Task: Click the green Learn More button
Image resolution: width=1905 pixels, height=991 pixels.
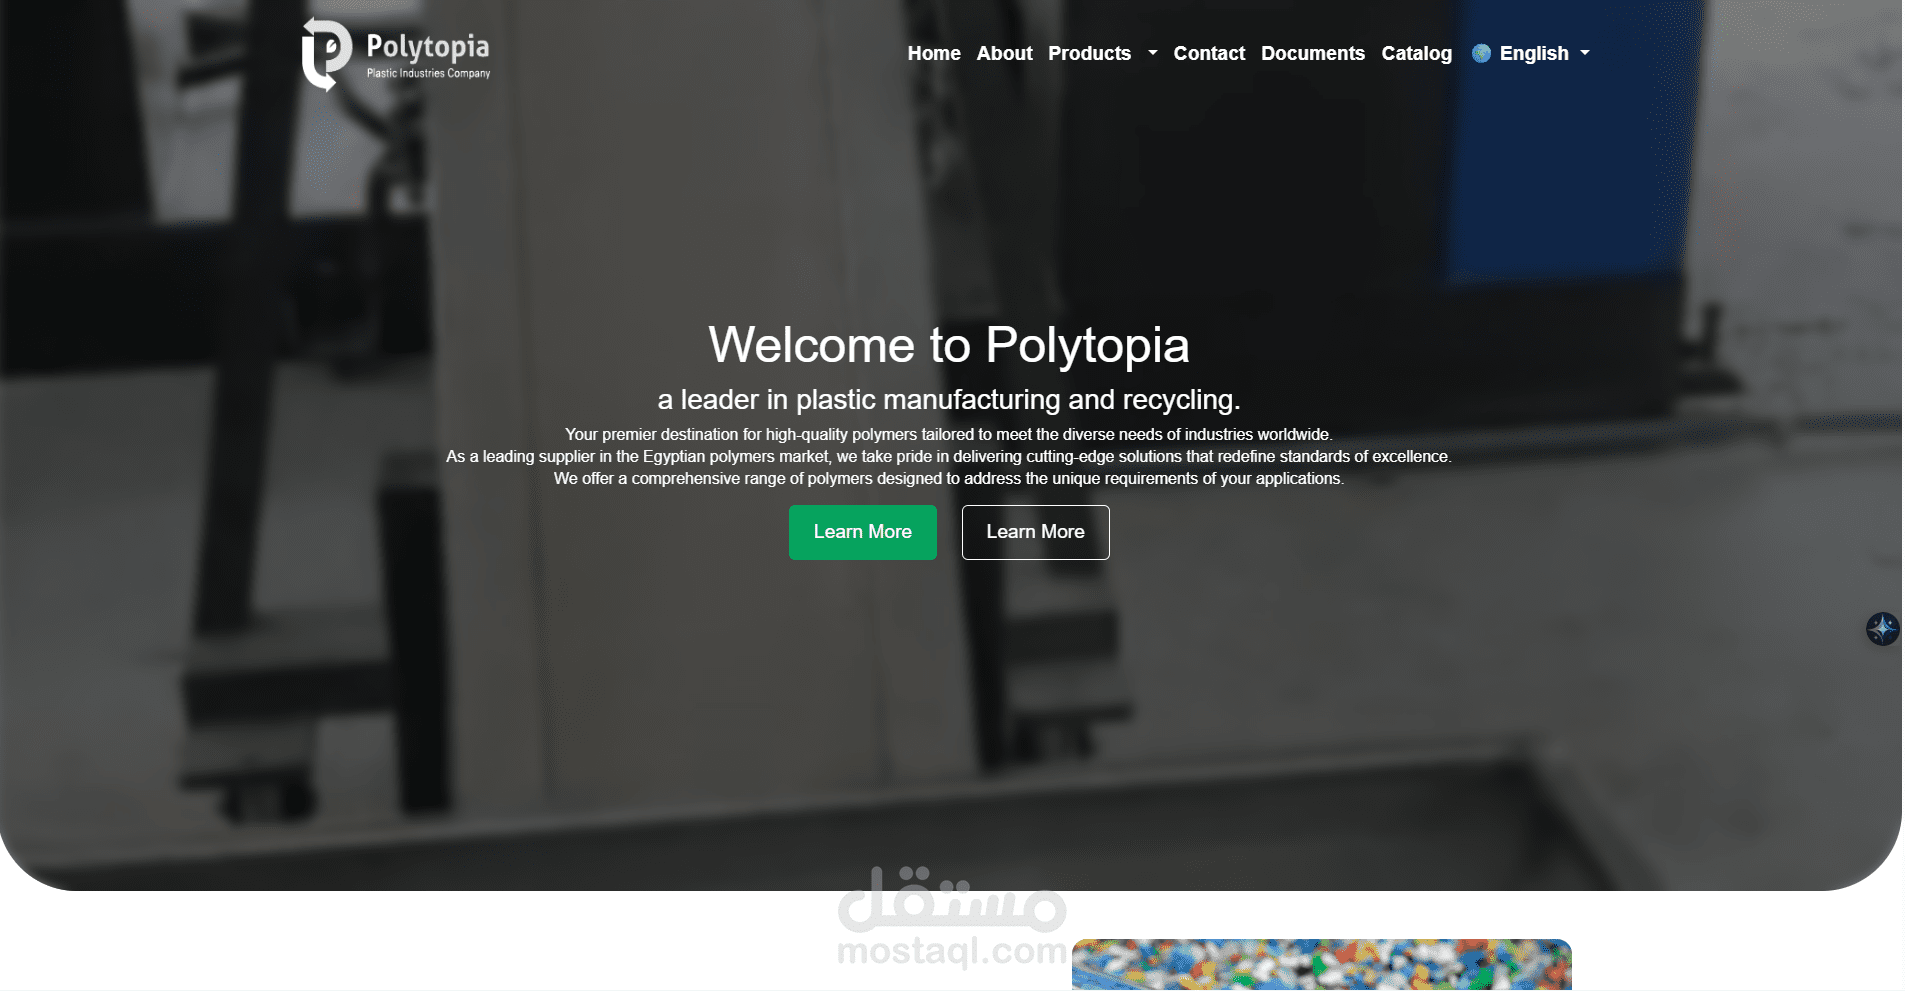Action: (862, 532)
